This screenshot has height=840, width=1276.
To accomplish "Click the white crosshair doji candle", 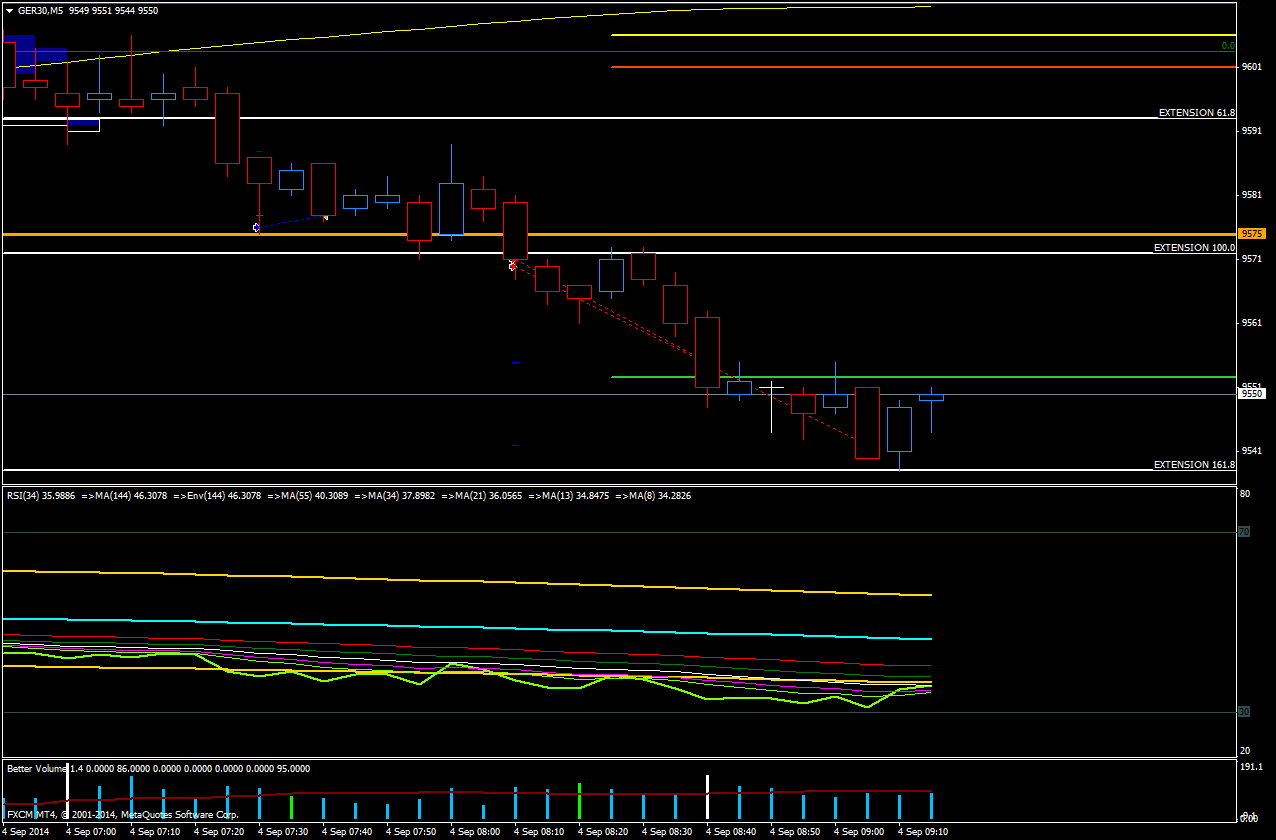I will (771, 387).
